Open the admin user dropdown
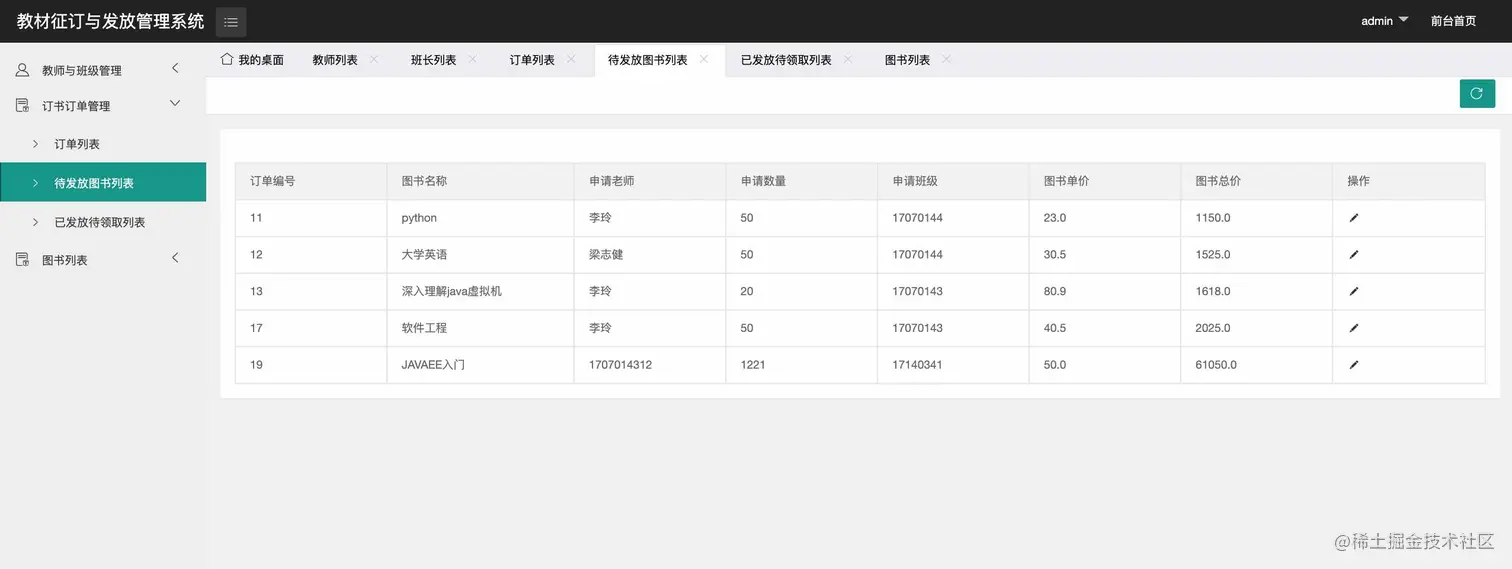 (1385, 21)
